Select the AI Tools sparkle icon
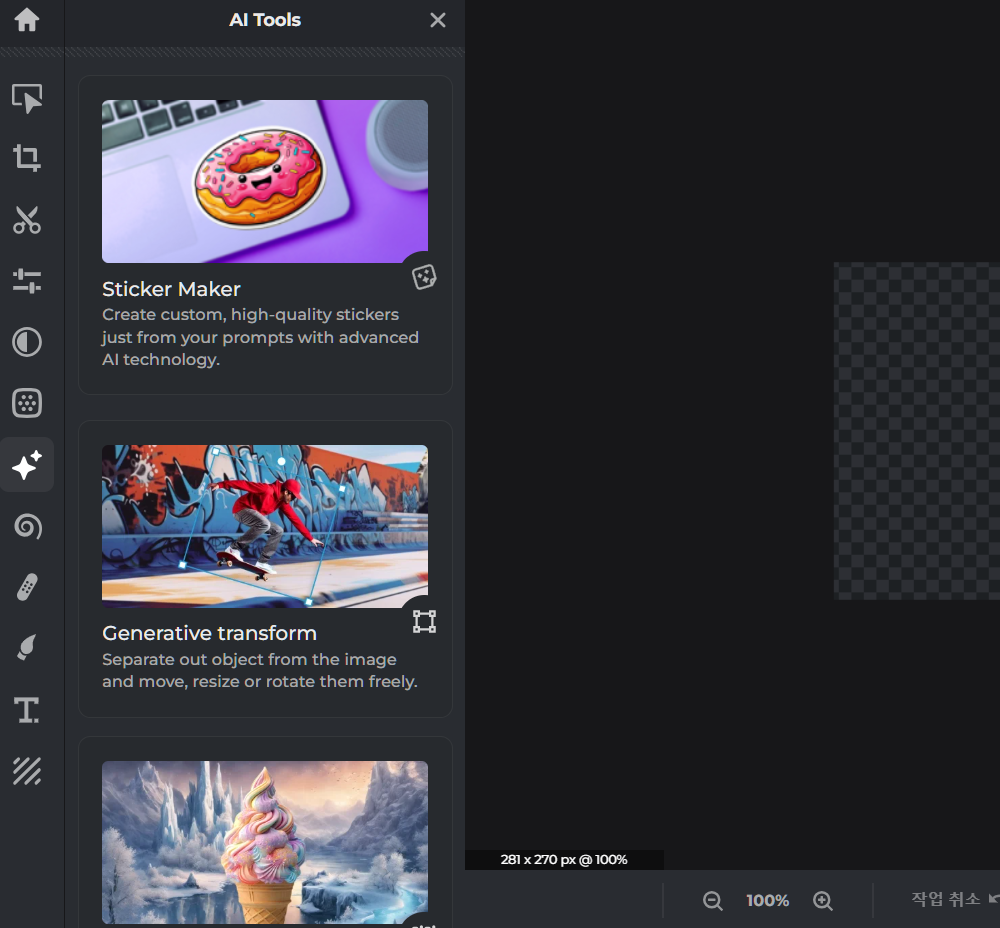 pyautogui.click(x=27, y=464)
